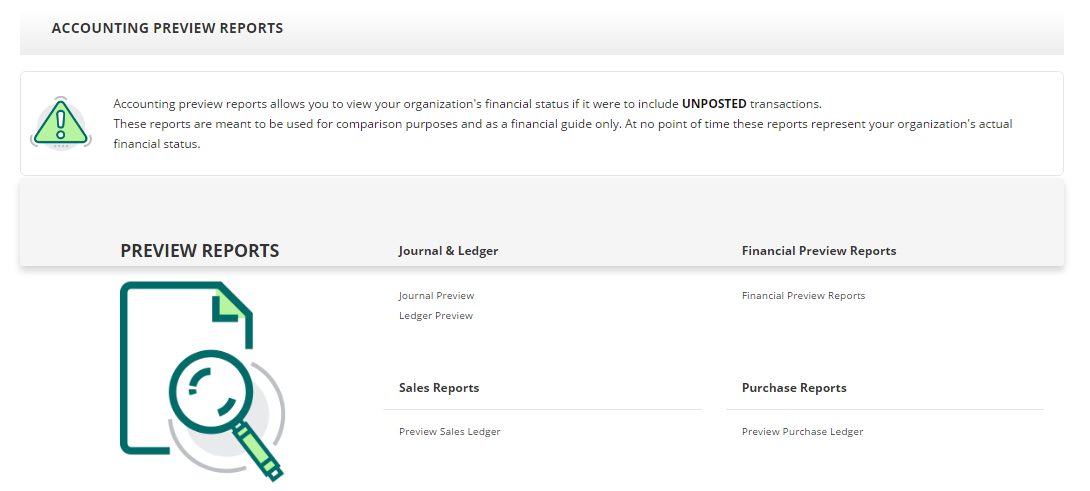Open the Journal Preview report
1090x491 pixels.
click(436, 296)
